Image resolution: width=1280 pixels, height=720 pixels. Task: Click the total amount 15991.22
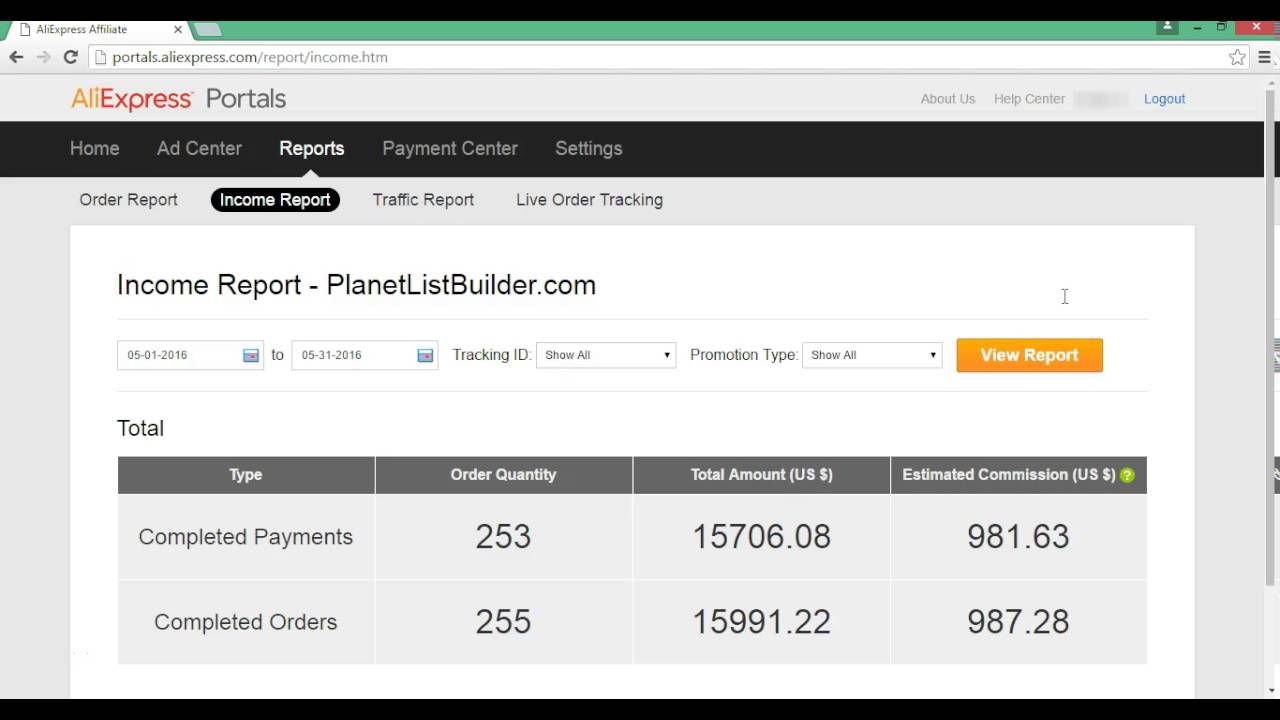(x=761, y=622)
